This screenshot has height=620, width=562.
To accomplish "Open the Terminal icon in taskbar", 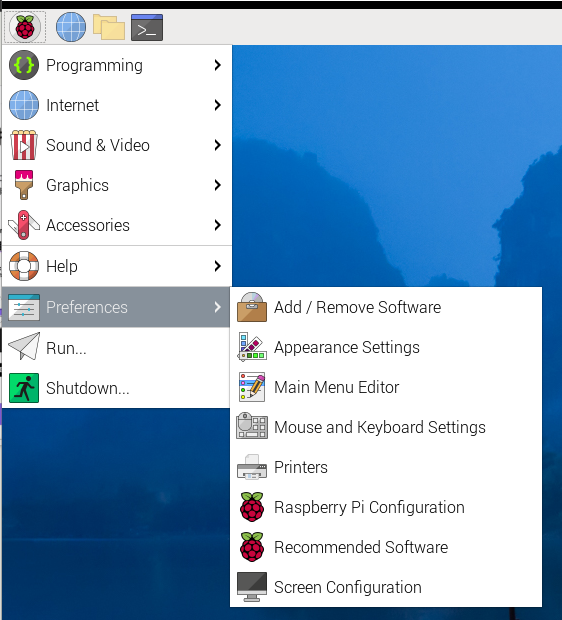I will point(147,27).
